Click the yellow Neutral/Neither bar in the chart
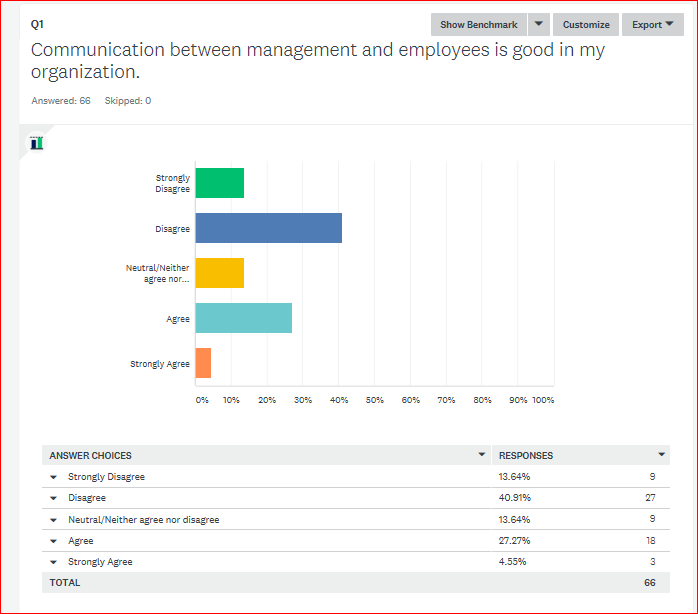 point(219,273)
